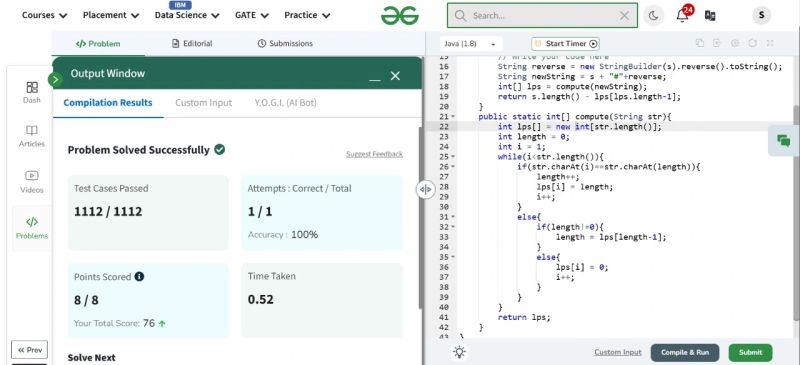Fold the code at line 25

453,157
